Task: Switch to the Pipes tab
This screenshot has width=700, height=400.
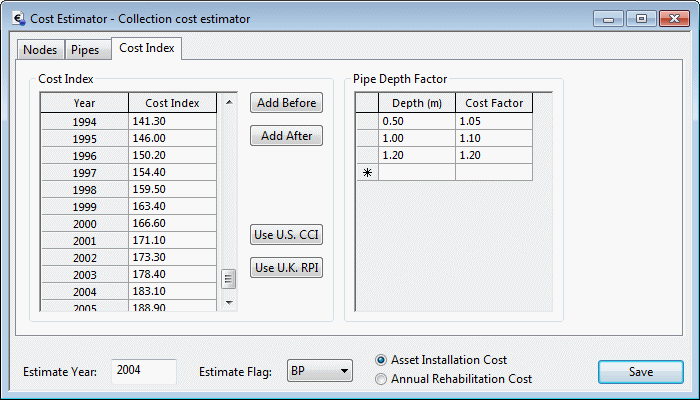Action: click(x=85, y=49)
